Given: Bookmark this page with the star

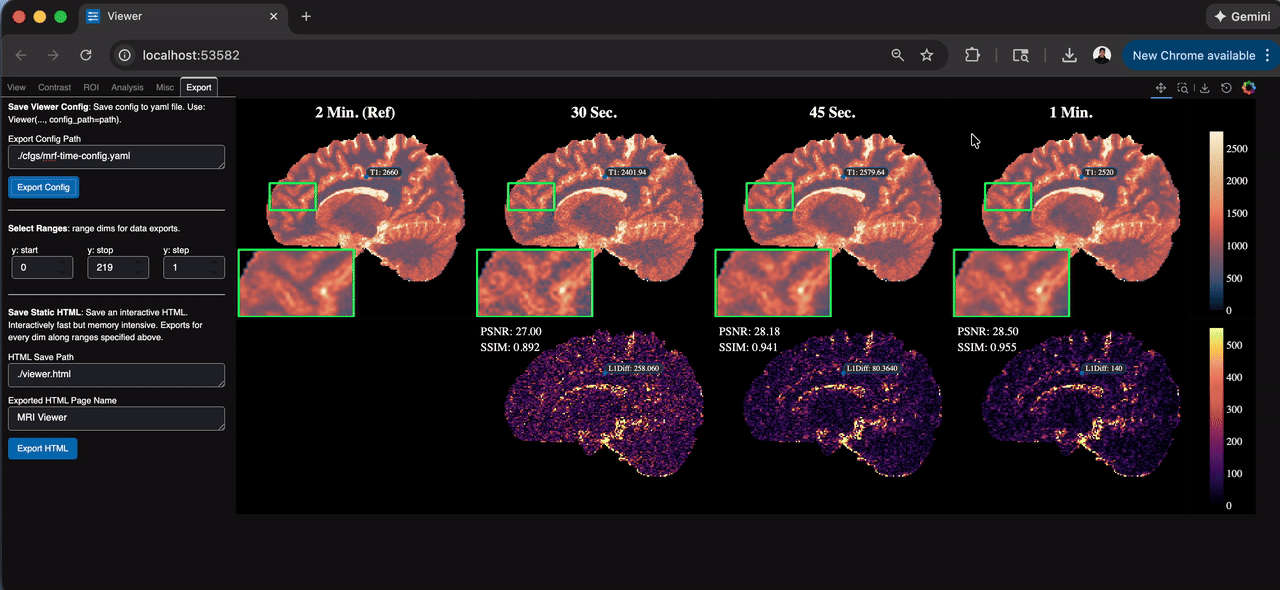Looking at the screenshot, I should [x=927, y=56].
